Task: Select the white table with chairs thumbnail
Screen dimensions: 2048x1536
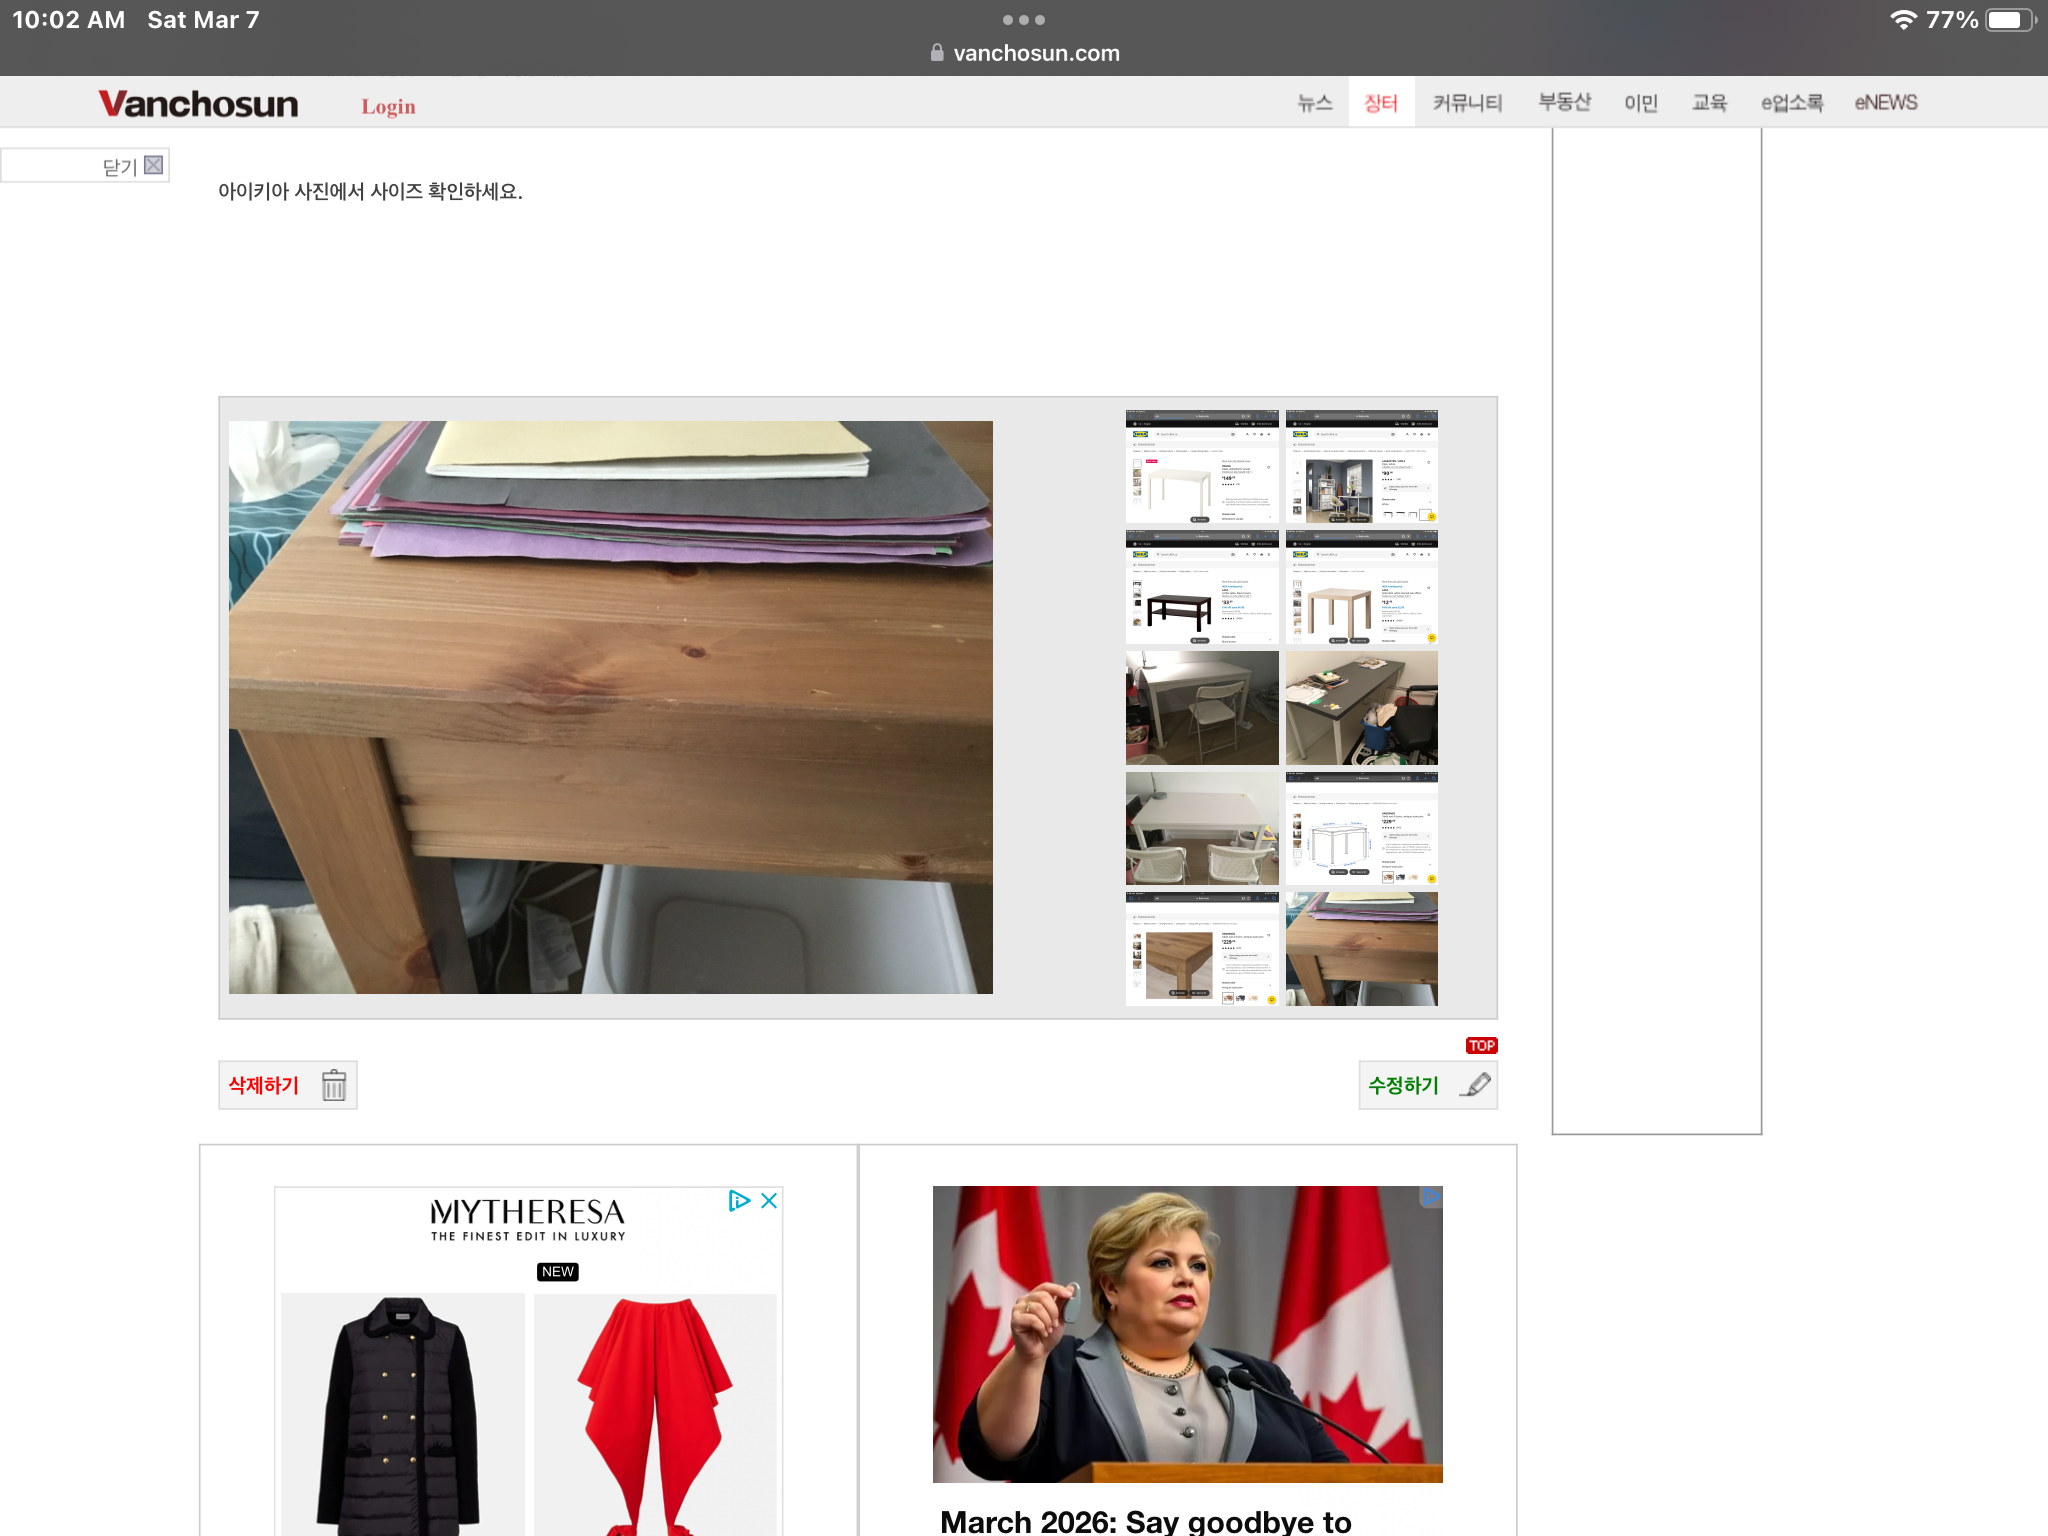Action: coord(1201,828)
